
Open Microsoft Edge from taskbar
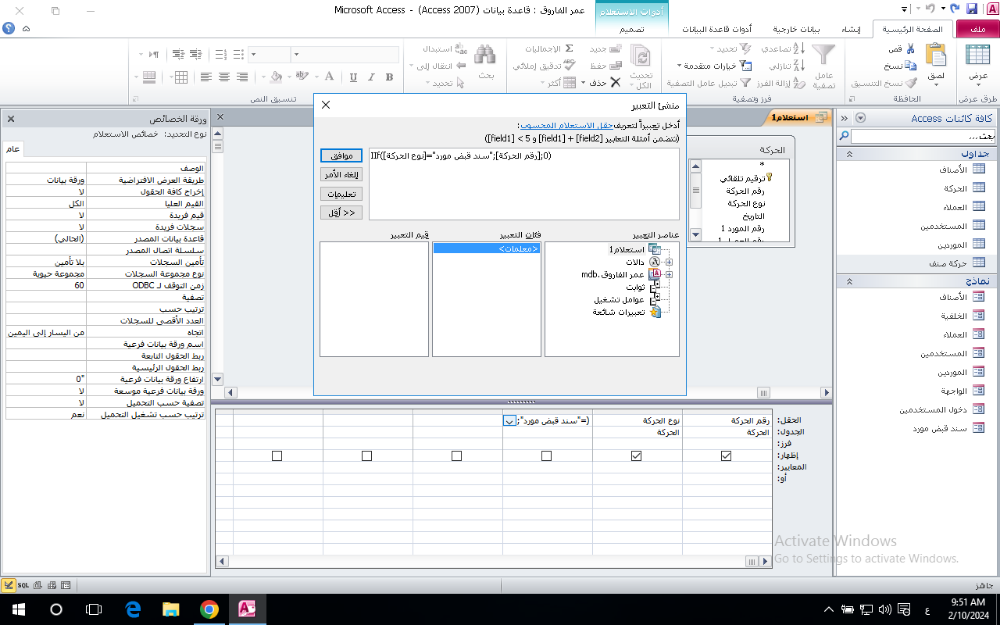click(x=133, y=609)
